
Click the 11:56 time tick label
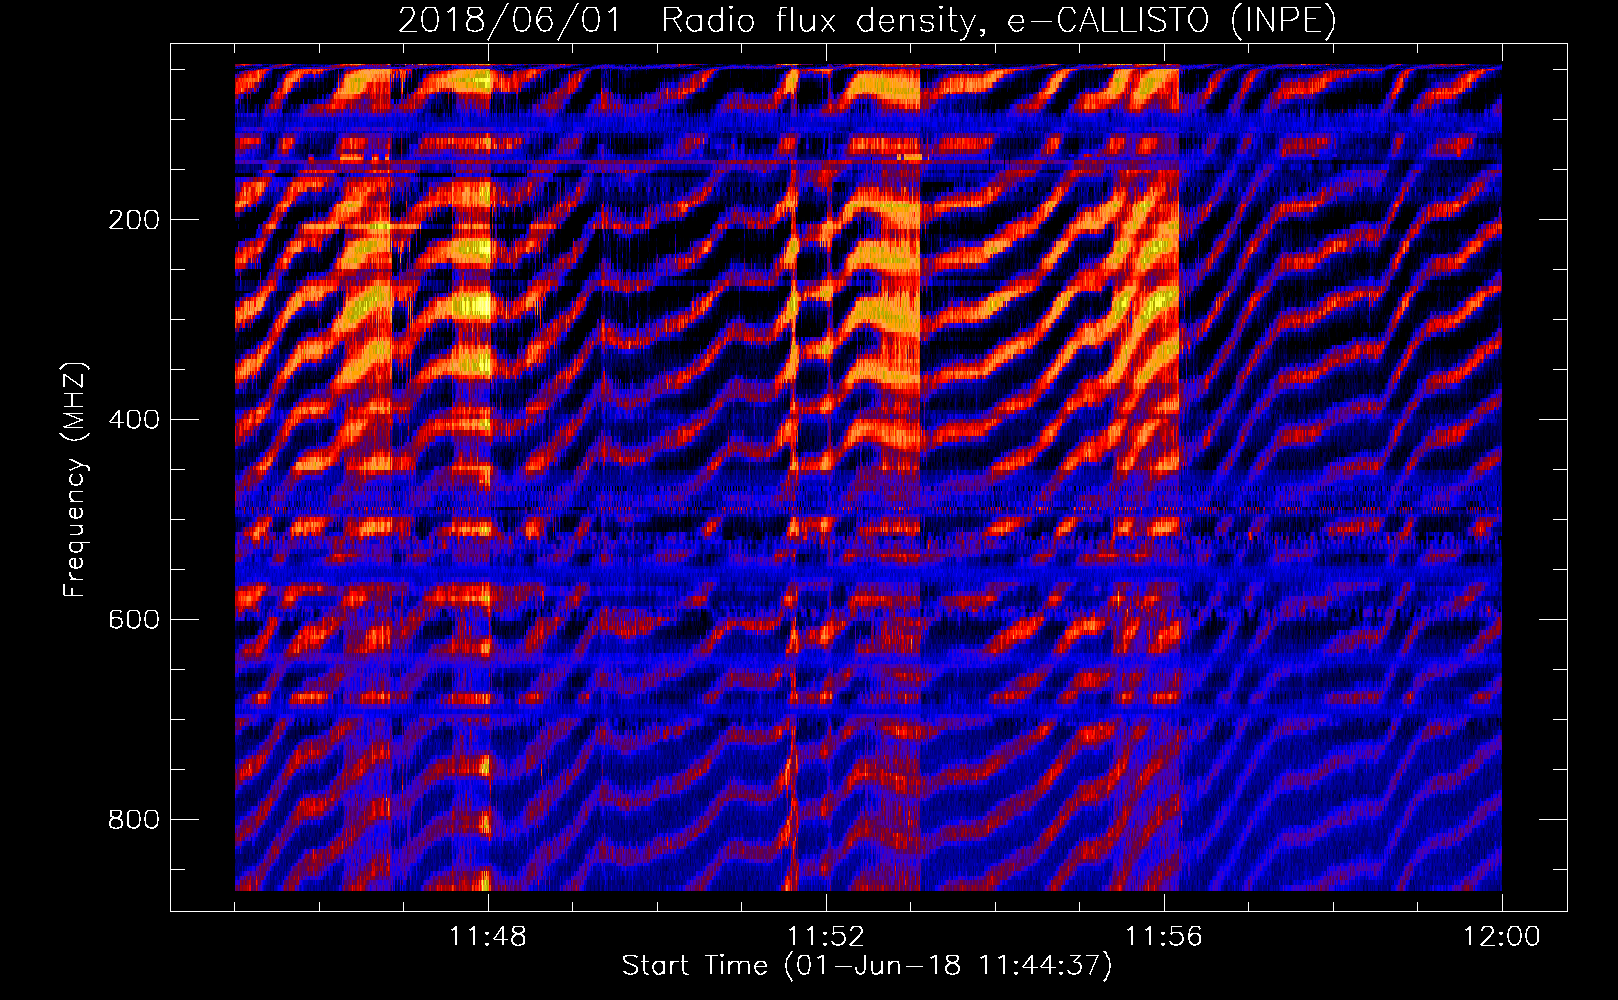pyautogui.click(x=1164, y=937)
